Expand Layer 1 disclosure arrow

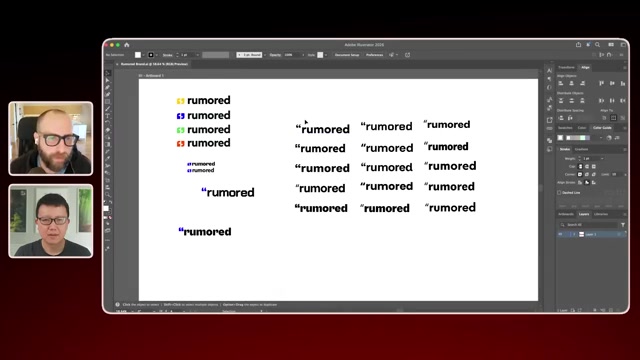(x=574, y=234)
